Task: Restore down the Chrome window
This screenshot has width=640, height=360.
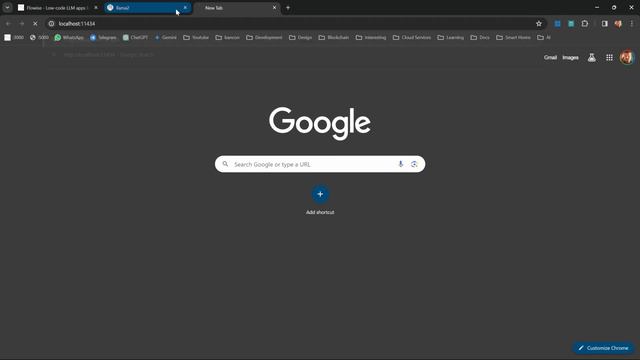Action: [614, 7]
